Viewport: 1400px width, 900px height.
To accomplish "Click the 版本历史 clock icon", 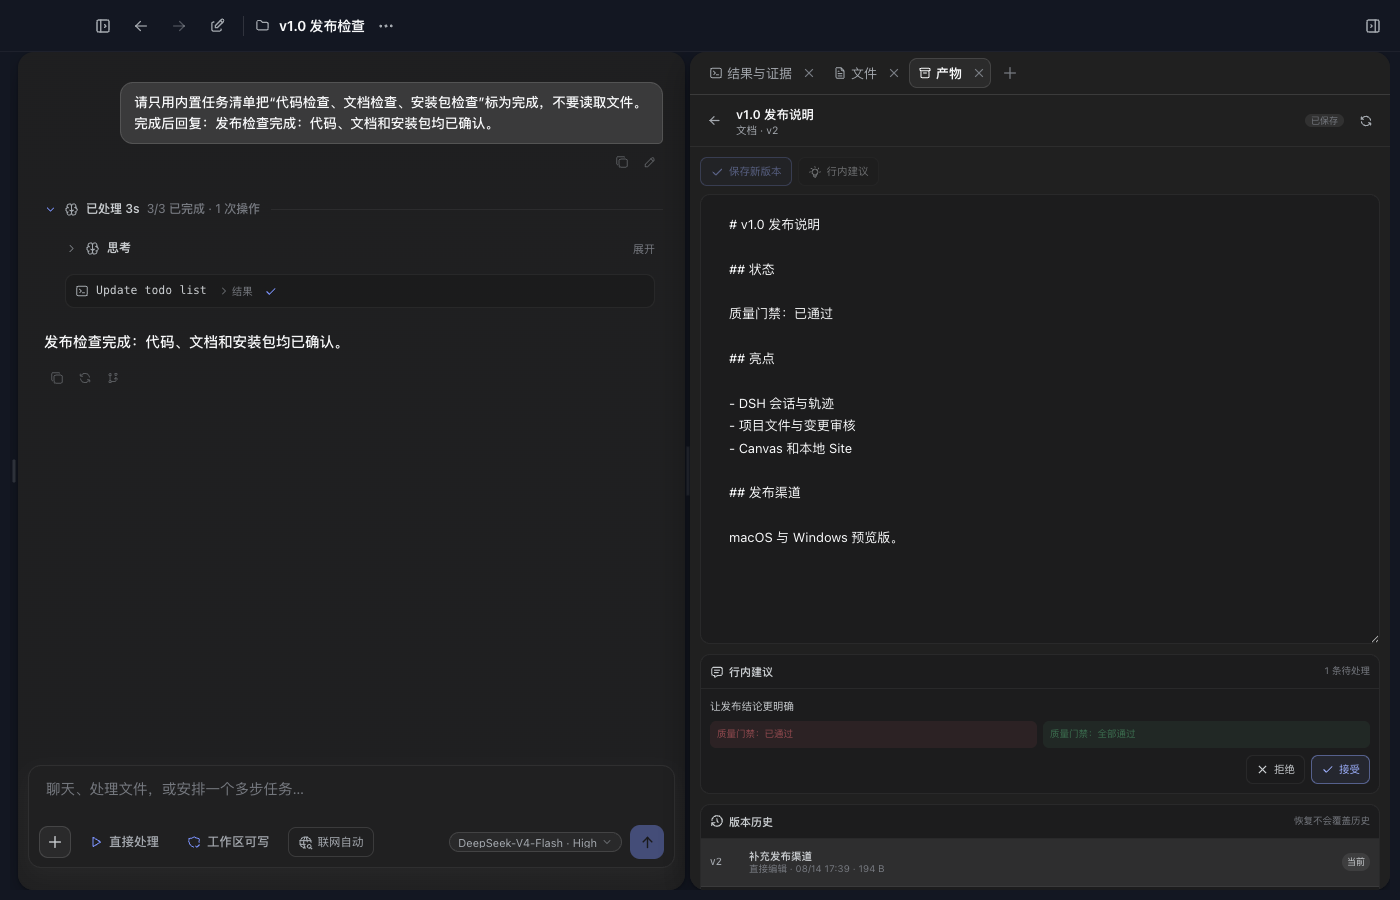I will point(717,822).
